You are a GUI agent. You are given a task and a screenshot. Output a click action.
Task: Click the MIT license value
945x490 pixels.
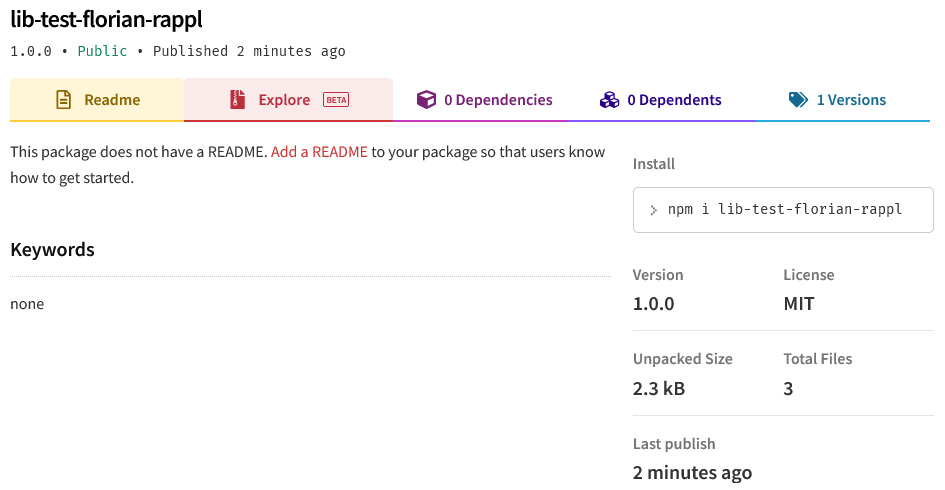pyautogui.click(x=799, y=304)
